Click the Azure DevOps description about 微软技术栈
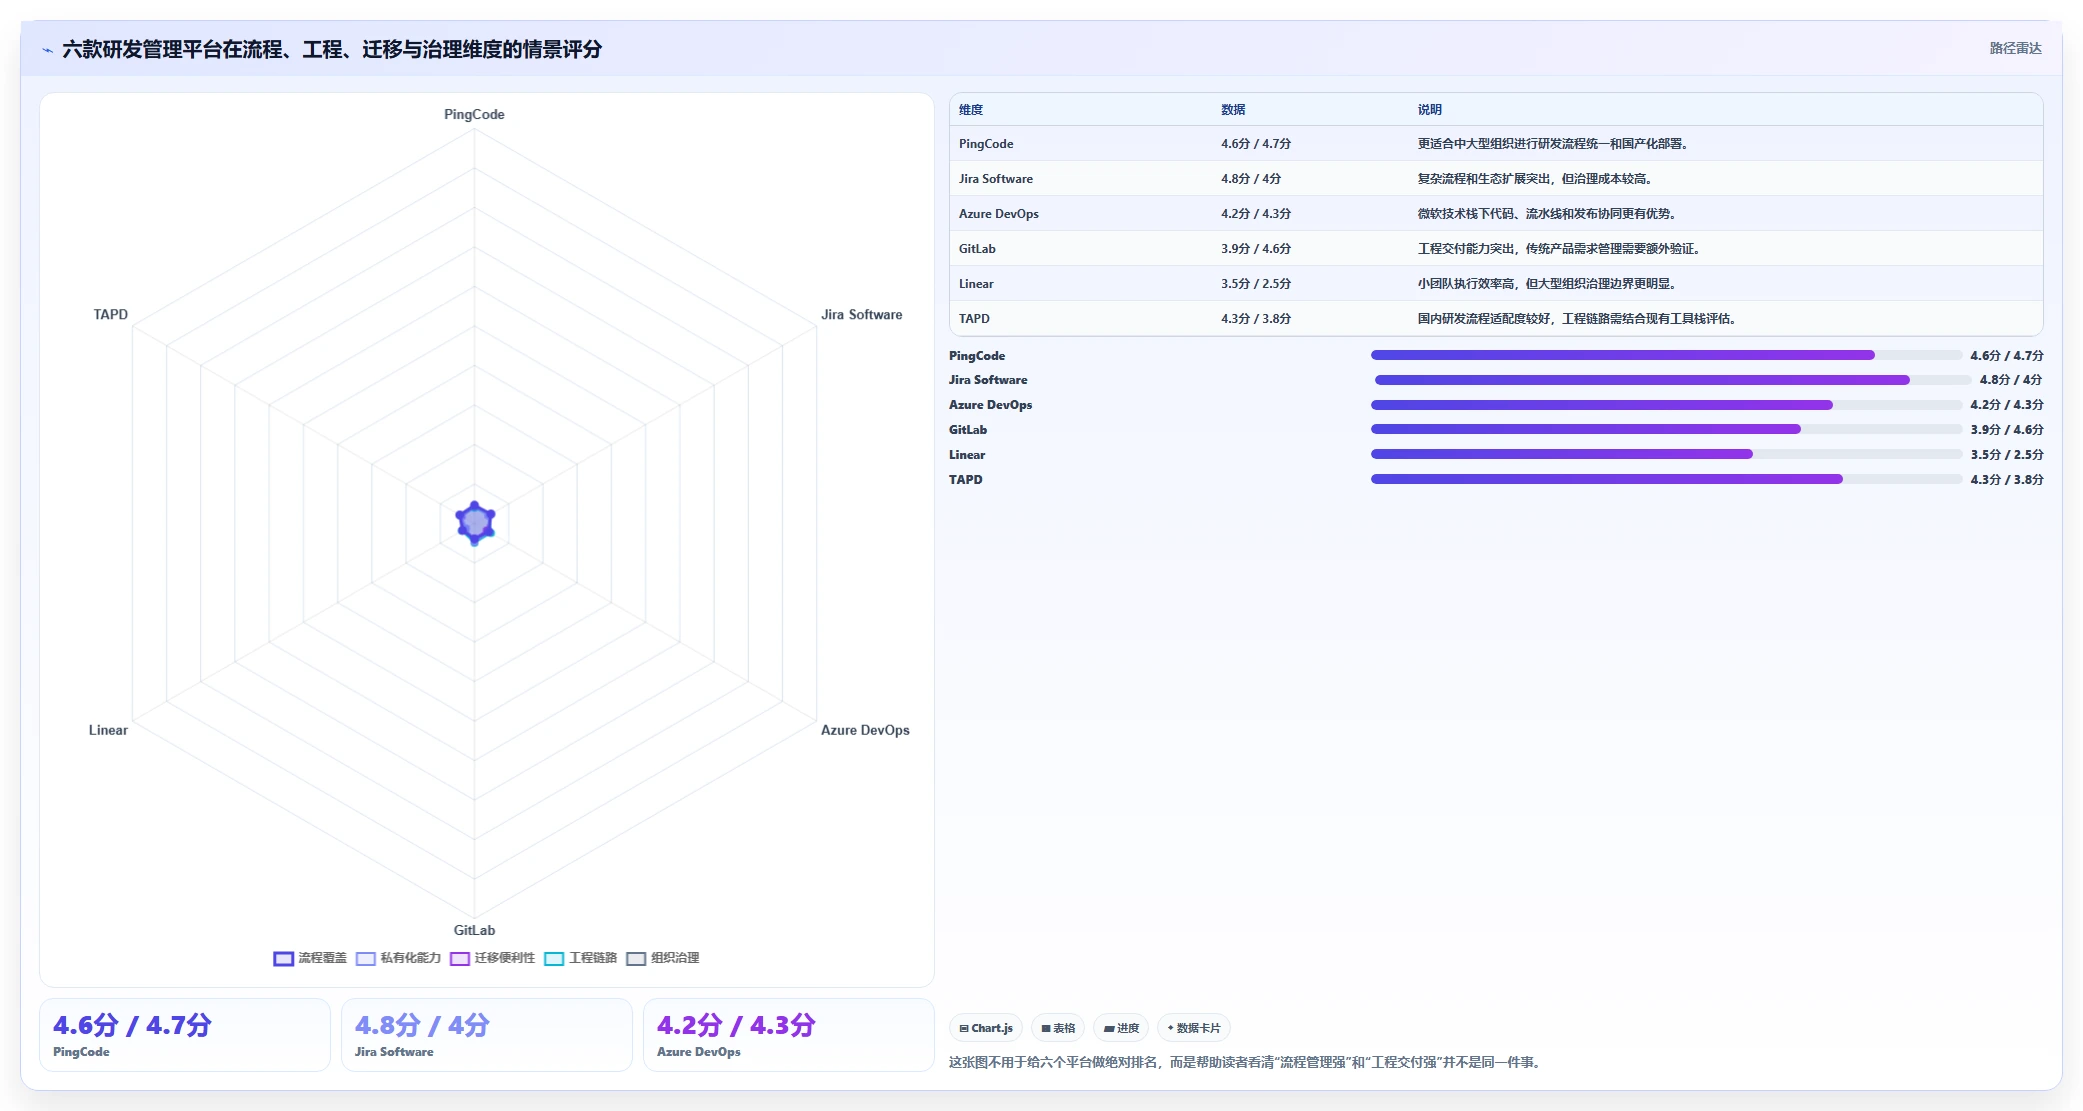 pyautogui.click(x=1547, y=214)
